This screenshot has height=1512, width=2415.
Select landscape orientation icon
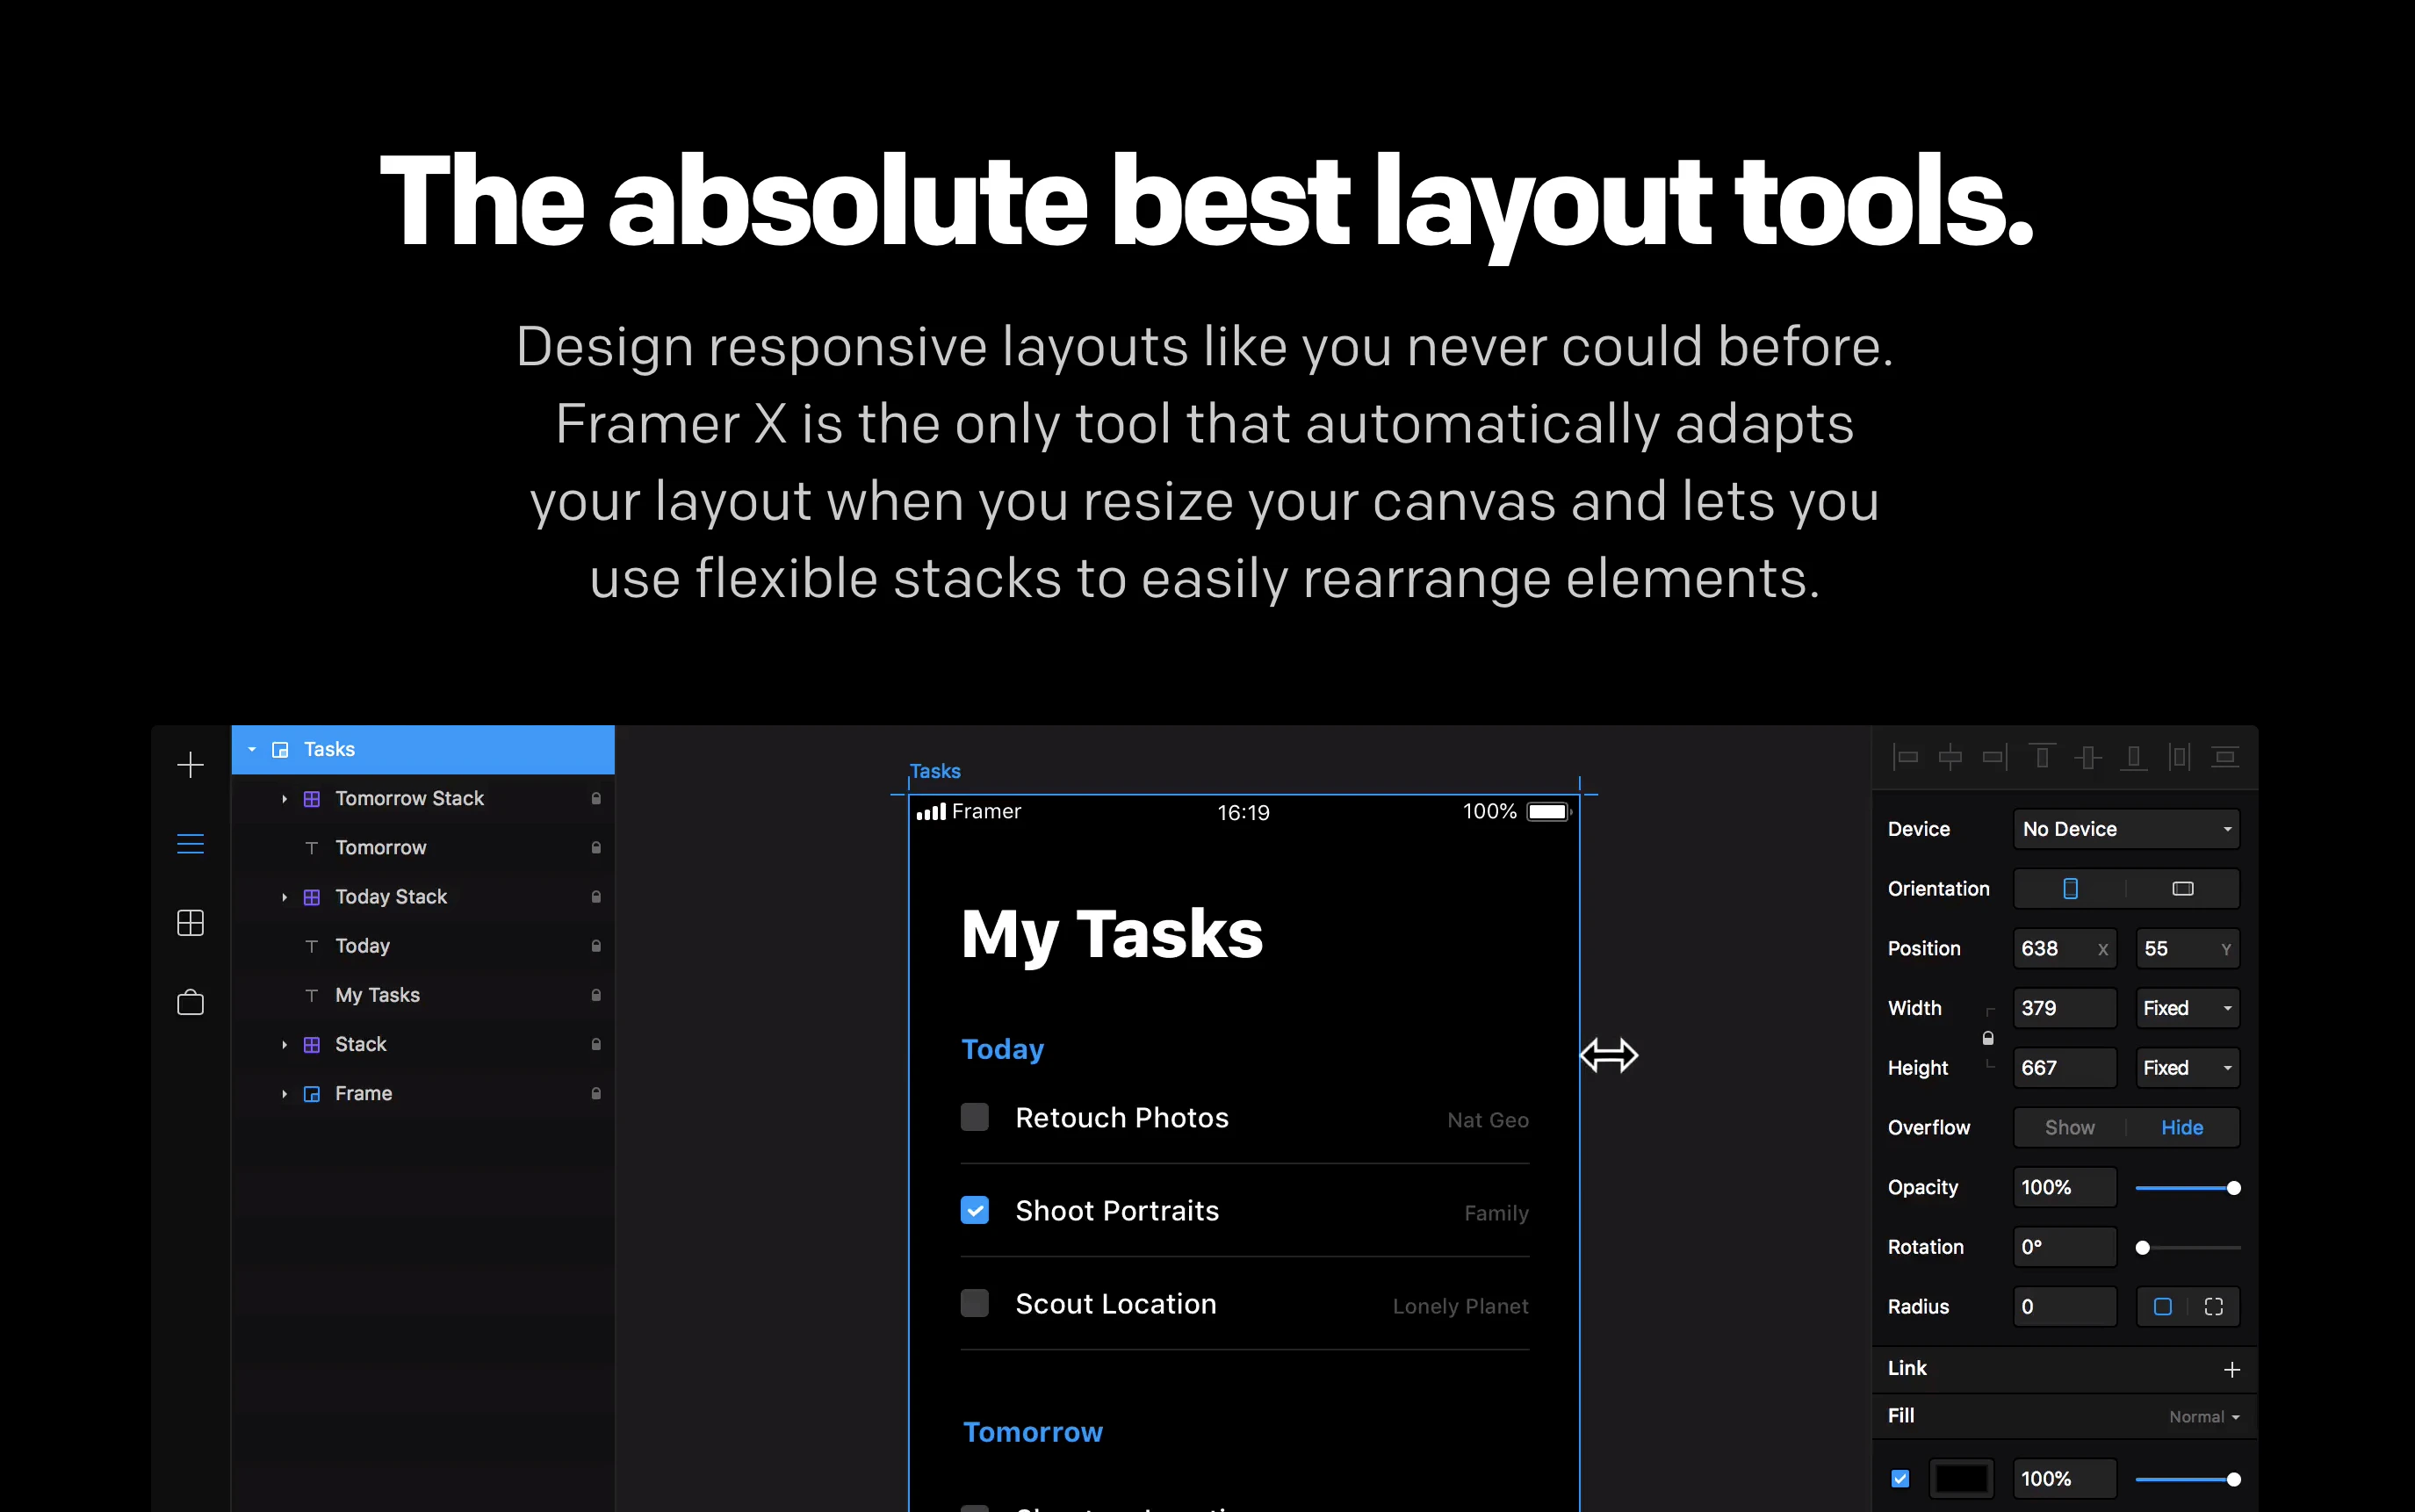click(2182, 889)
